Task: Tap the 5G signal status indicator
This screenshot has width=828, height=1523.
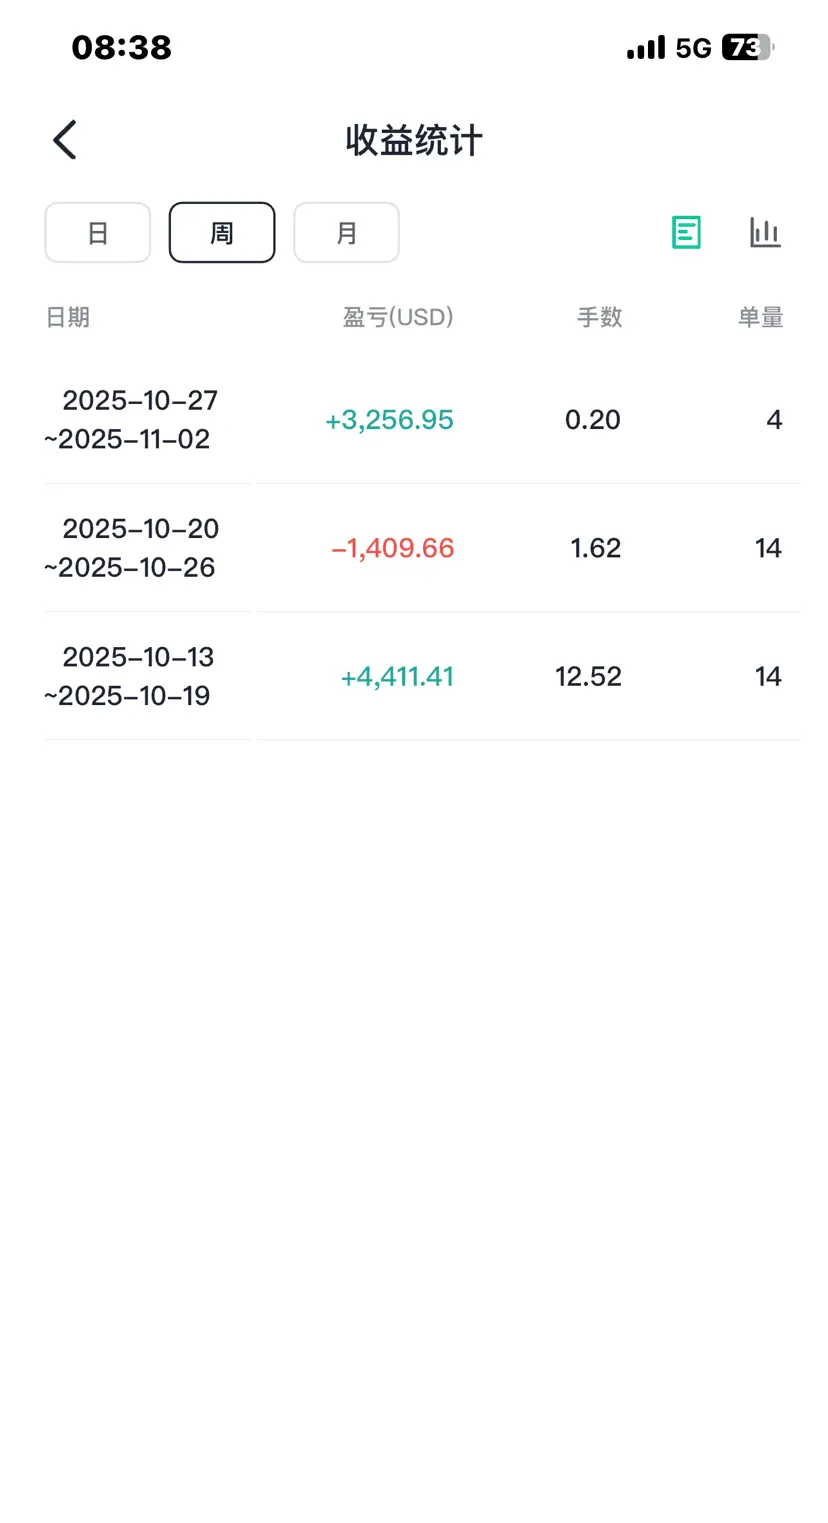Action: point(692,48)
